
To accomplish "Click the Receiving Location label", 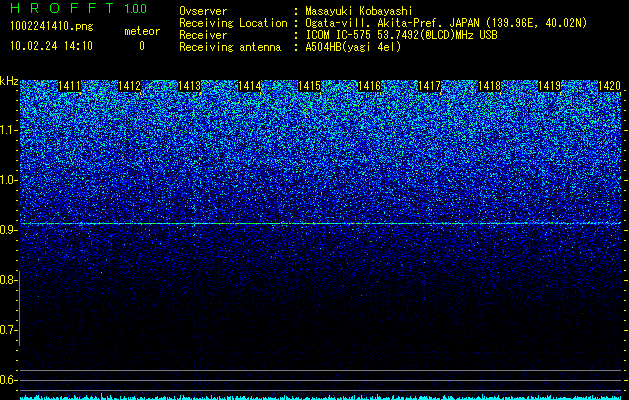I will 233,23.
